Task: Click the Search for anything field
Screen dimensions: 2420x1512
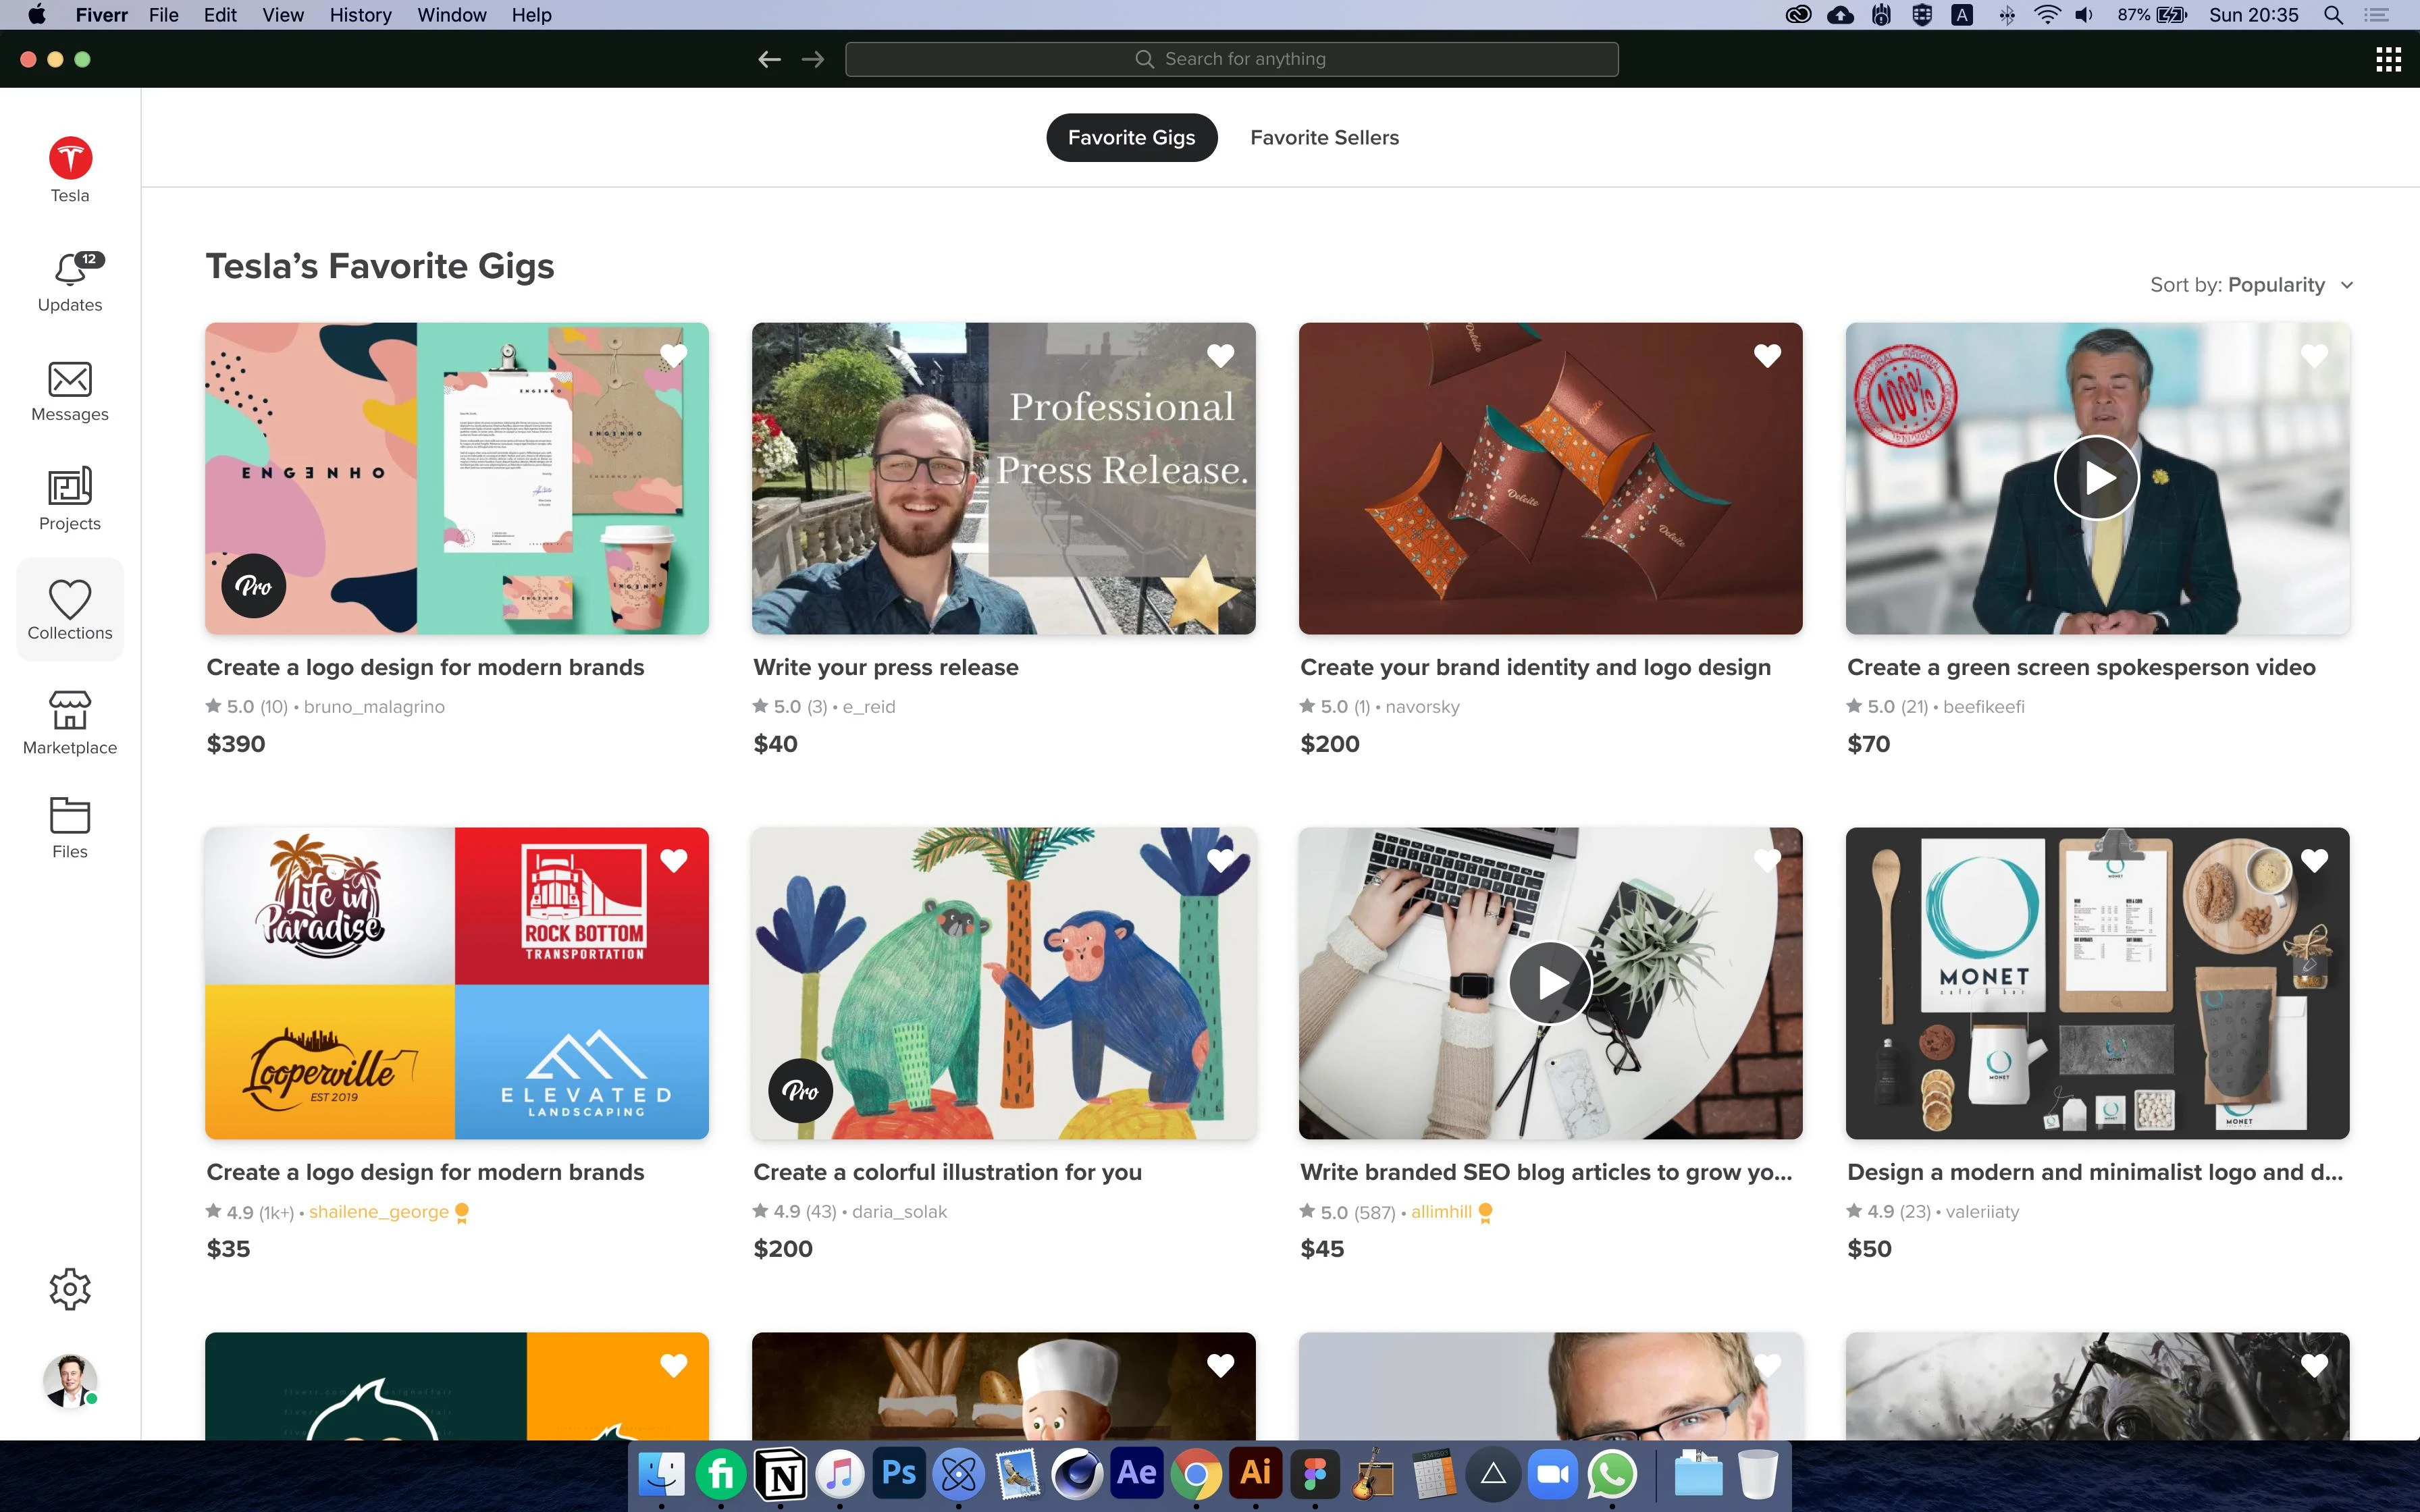Action: coord(1231,59)
